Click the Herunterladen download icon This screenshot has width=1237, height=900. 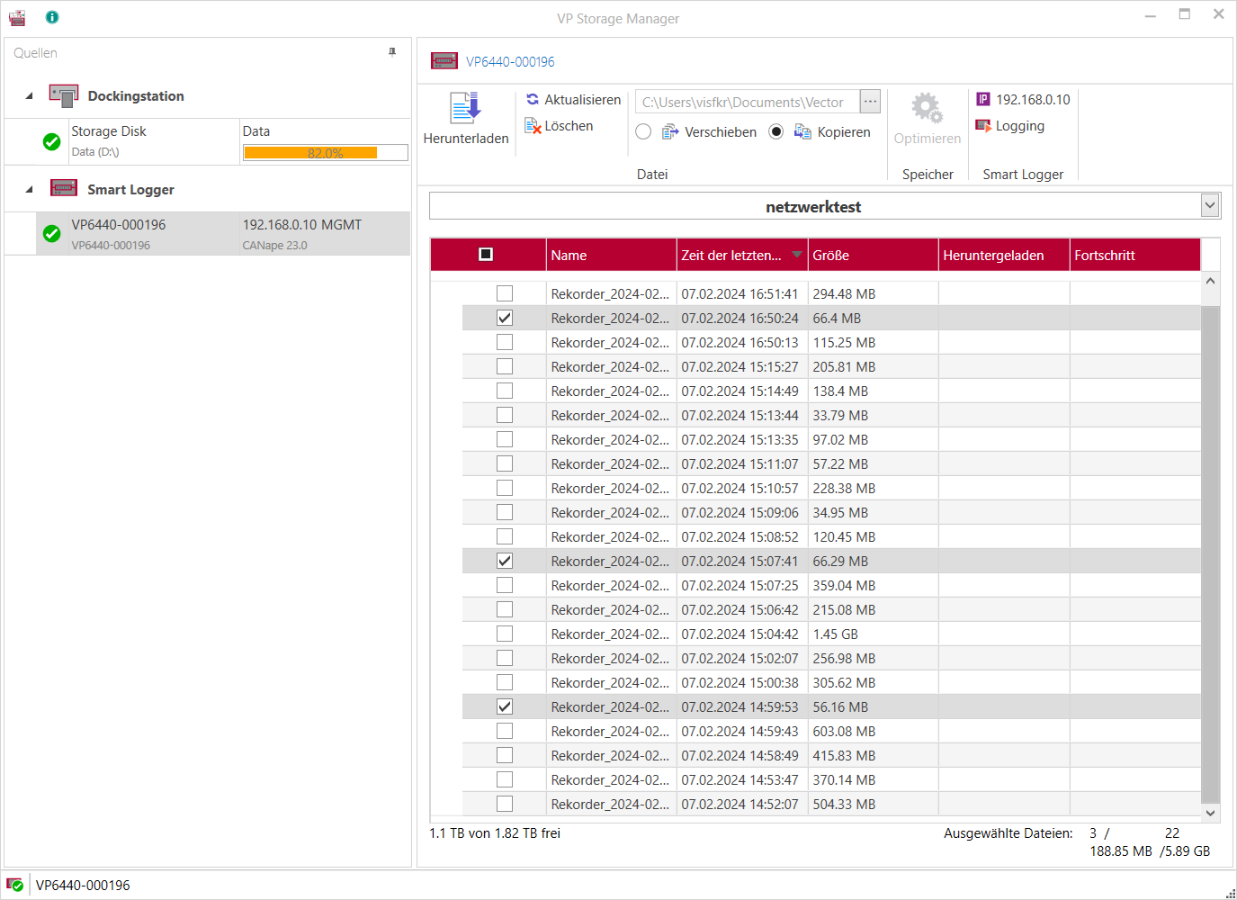pyautogui.click(x=466, y=108)
